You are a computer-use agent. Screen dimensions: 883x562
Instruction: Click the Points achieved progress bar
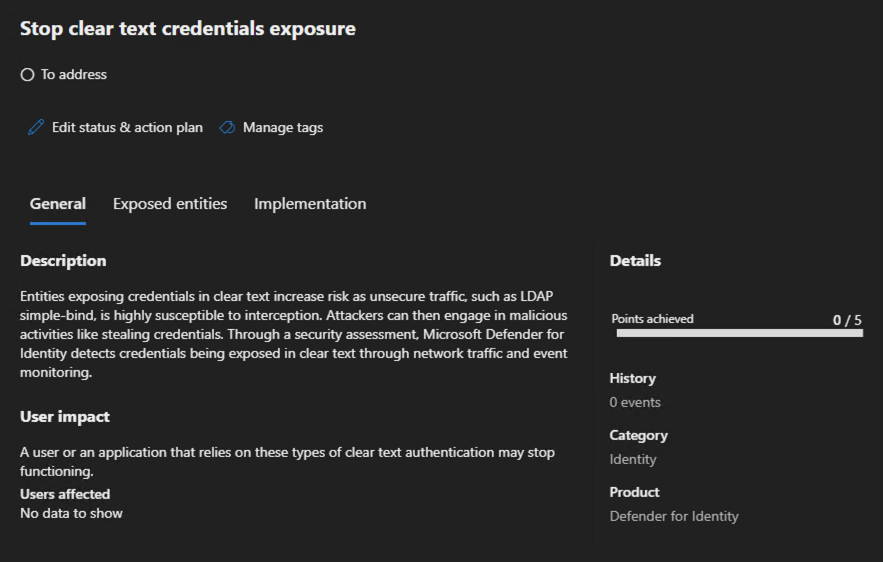point(739,333)
